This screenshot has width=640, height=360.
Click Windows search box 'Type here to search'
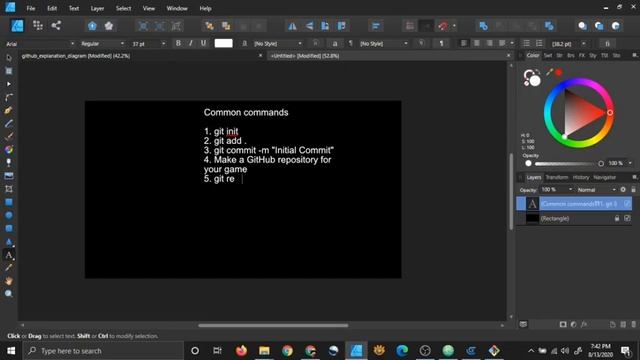(x=103, y=351)
